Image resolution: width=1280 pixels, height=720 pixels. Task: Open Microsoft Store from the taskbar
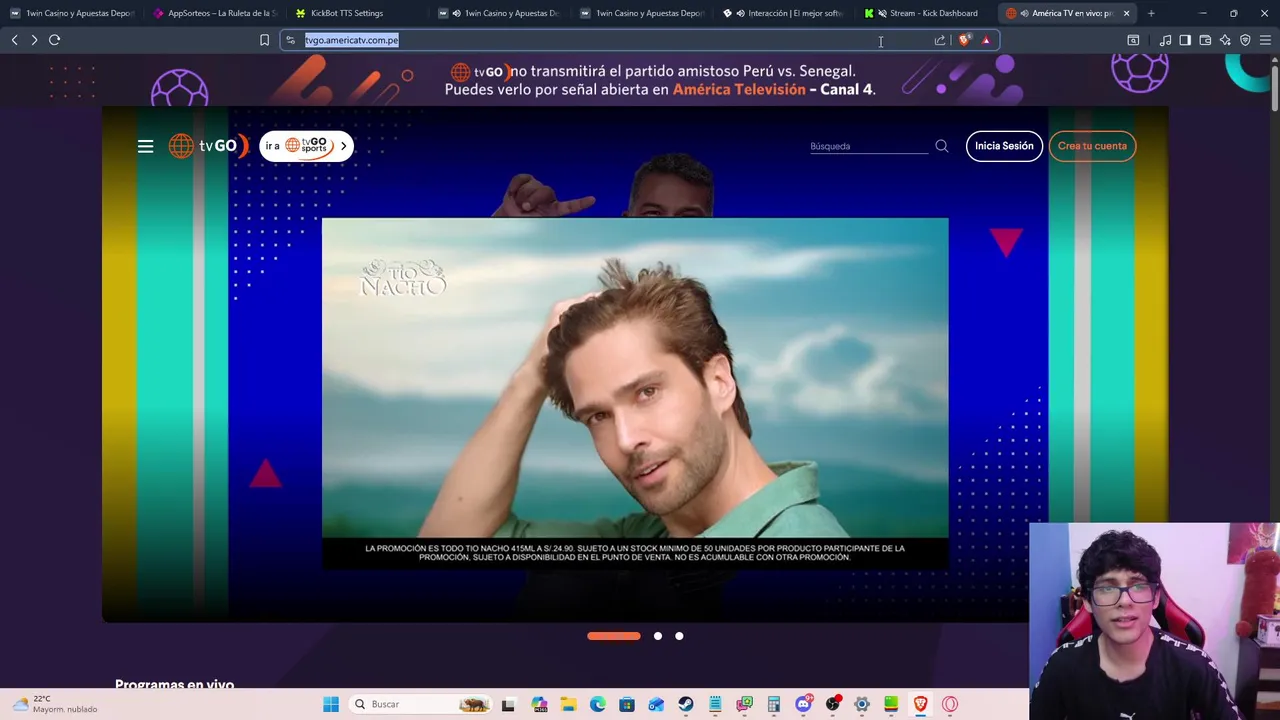[626, 704]
